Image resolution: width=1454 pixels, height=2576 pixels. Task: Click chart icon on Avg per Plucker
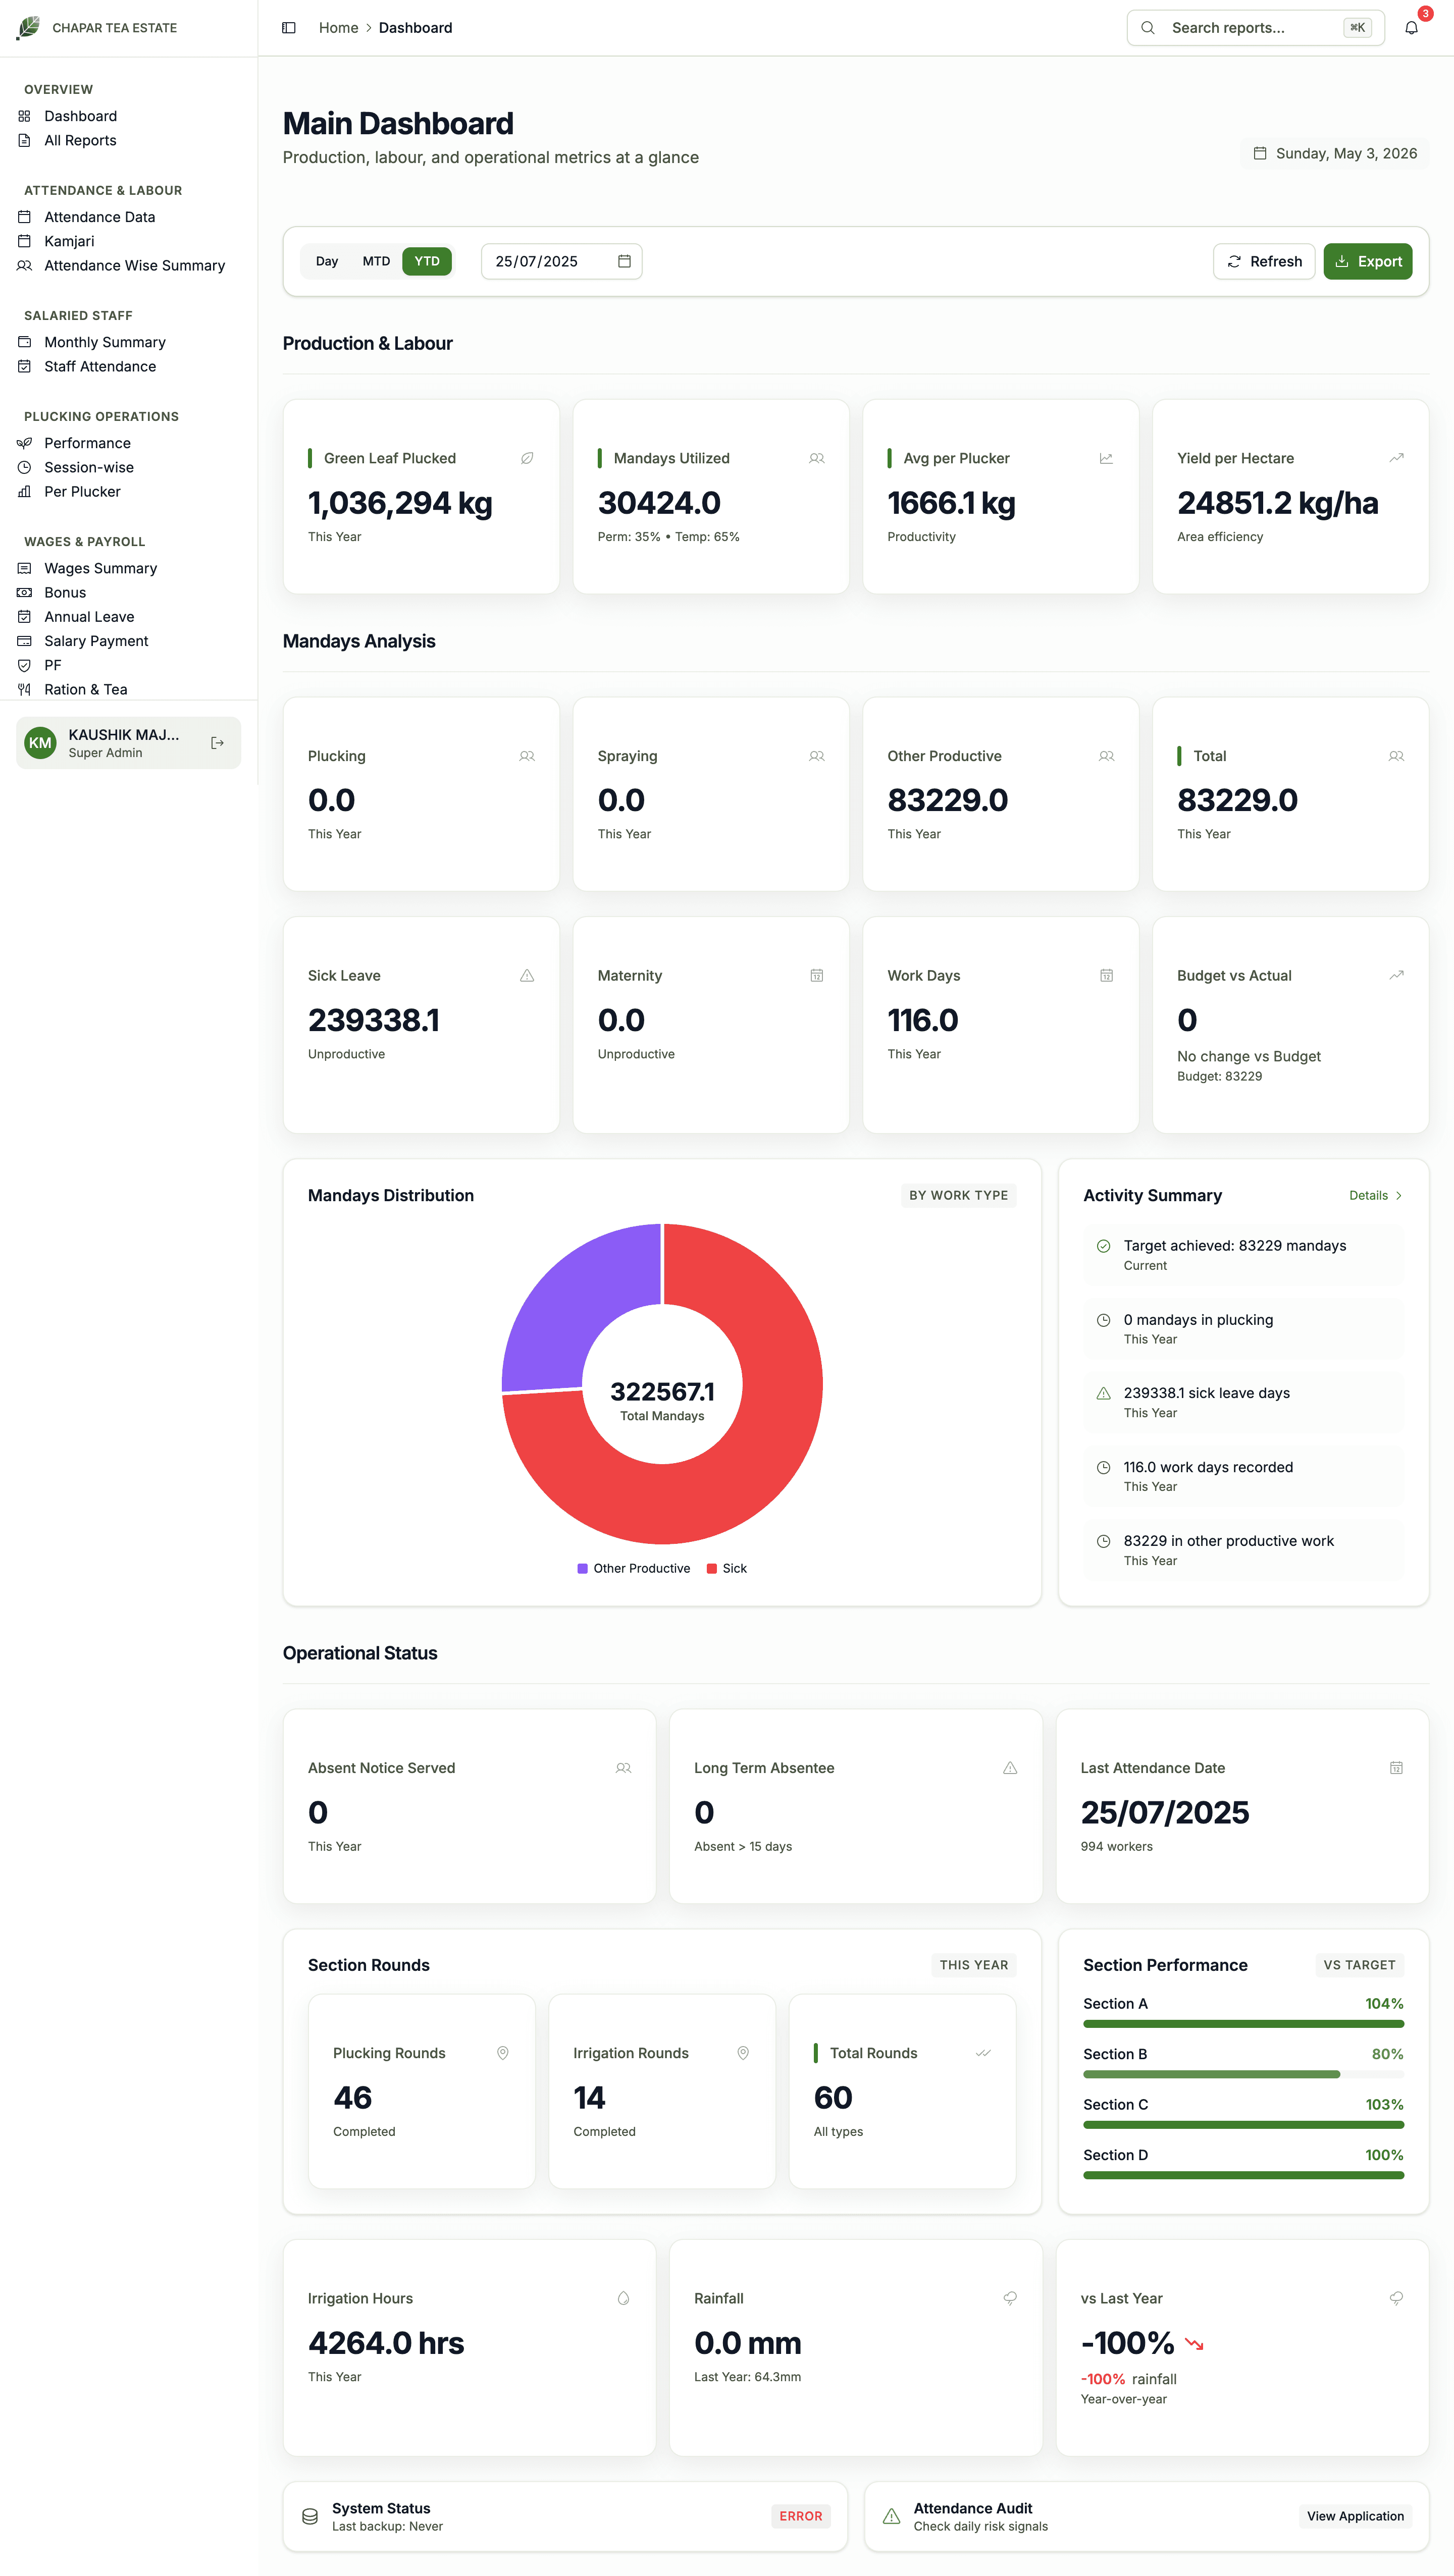click(1106, 458)
